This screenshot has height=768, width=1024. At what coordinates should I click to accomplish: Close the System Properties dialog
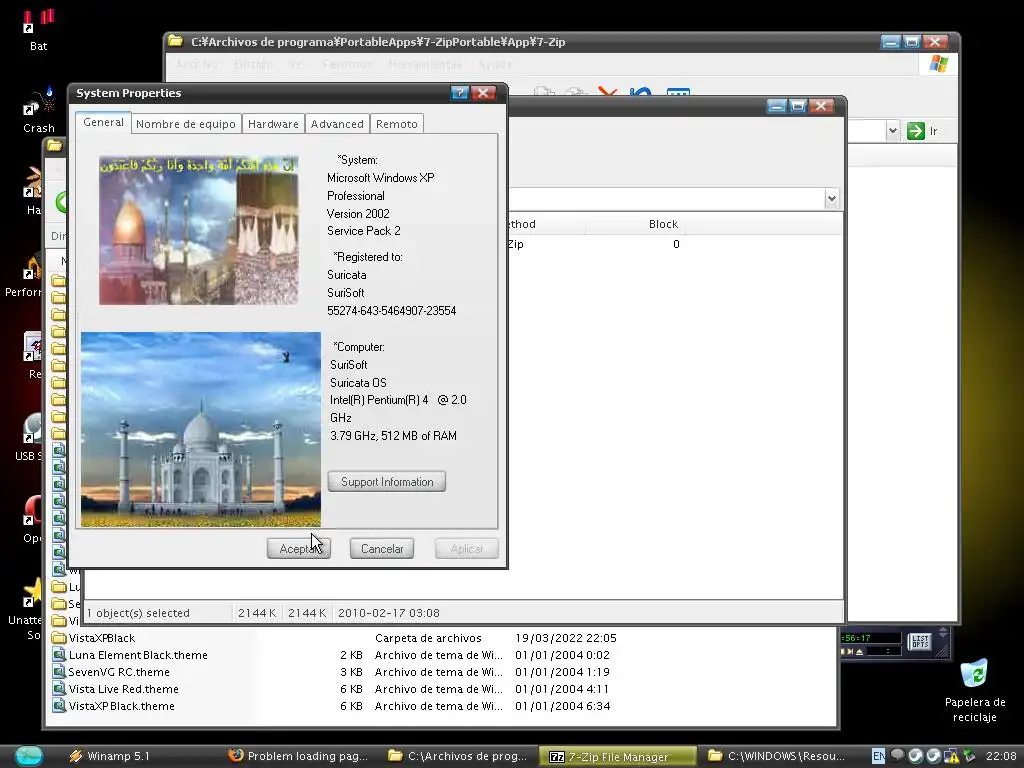pyautogui.click(x=483, y=93)
